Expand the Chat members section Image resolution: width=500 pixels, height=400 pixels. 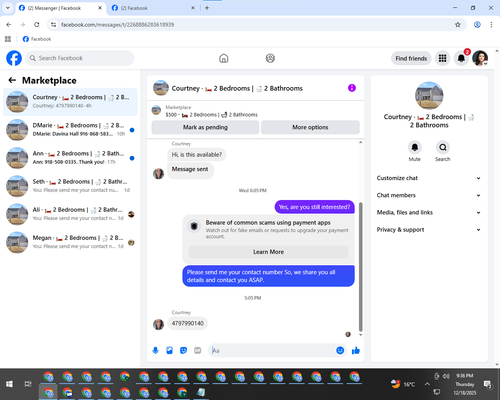(x=429, y=195)
